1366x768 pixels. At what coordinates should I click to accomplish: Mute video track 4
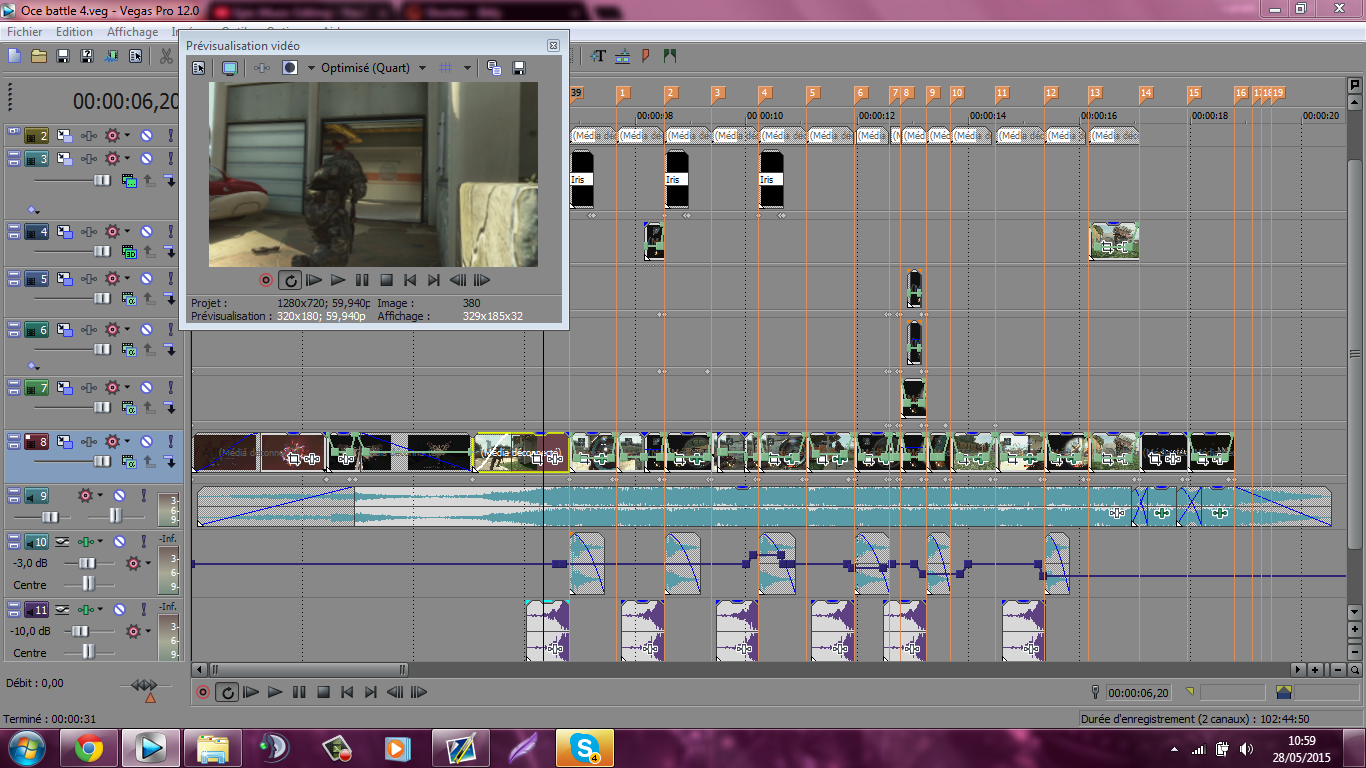coord(146,232)
